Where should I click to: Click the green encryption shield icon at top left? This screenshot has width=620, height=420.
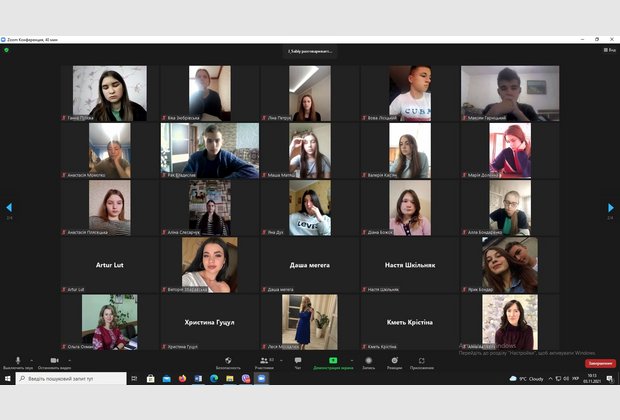click(6, 50)
